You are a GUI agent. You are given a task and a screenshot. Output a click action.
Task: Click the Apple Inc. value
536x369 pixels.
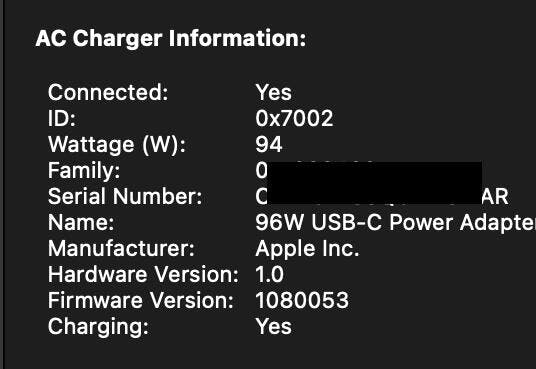[307, 249]
